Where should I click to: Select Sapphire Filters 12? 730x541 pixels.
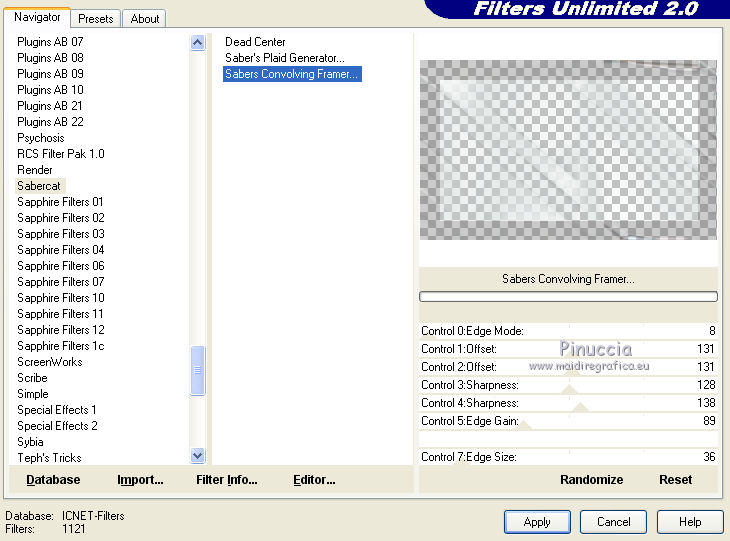(61, 330)
